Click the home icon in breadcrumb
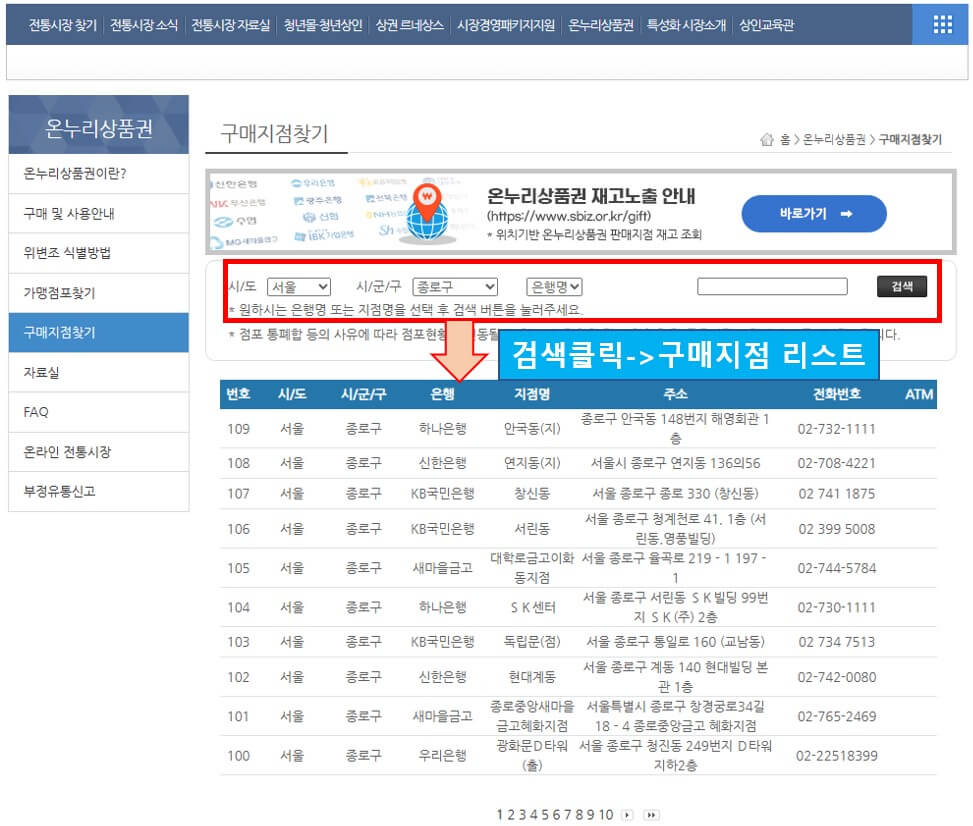The image size is (973, 826). click(767, 140)
